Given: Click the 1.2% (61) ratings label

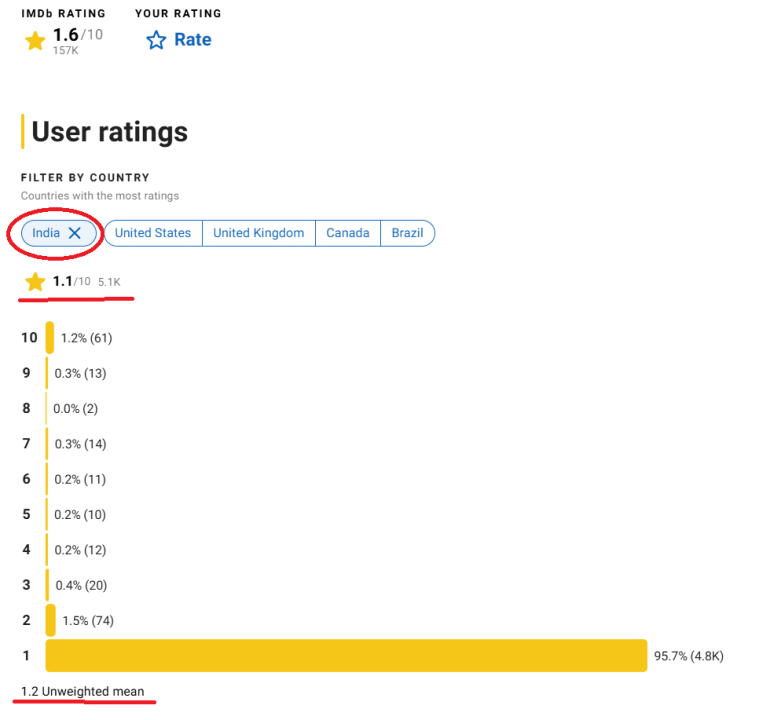Looking at the screenshot, I should point(86,338).
